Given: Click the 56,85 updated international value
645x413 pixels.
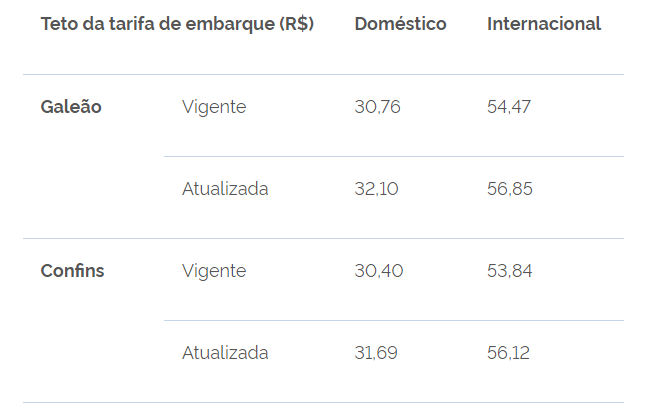Looking at the screenshot, I should point(510,189).
